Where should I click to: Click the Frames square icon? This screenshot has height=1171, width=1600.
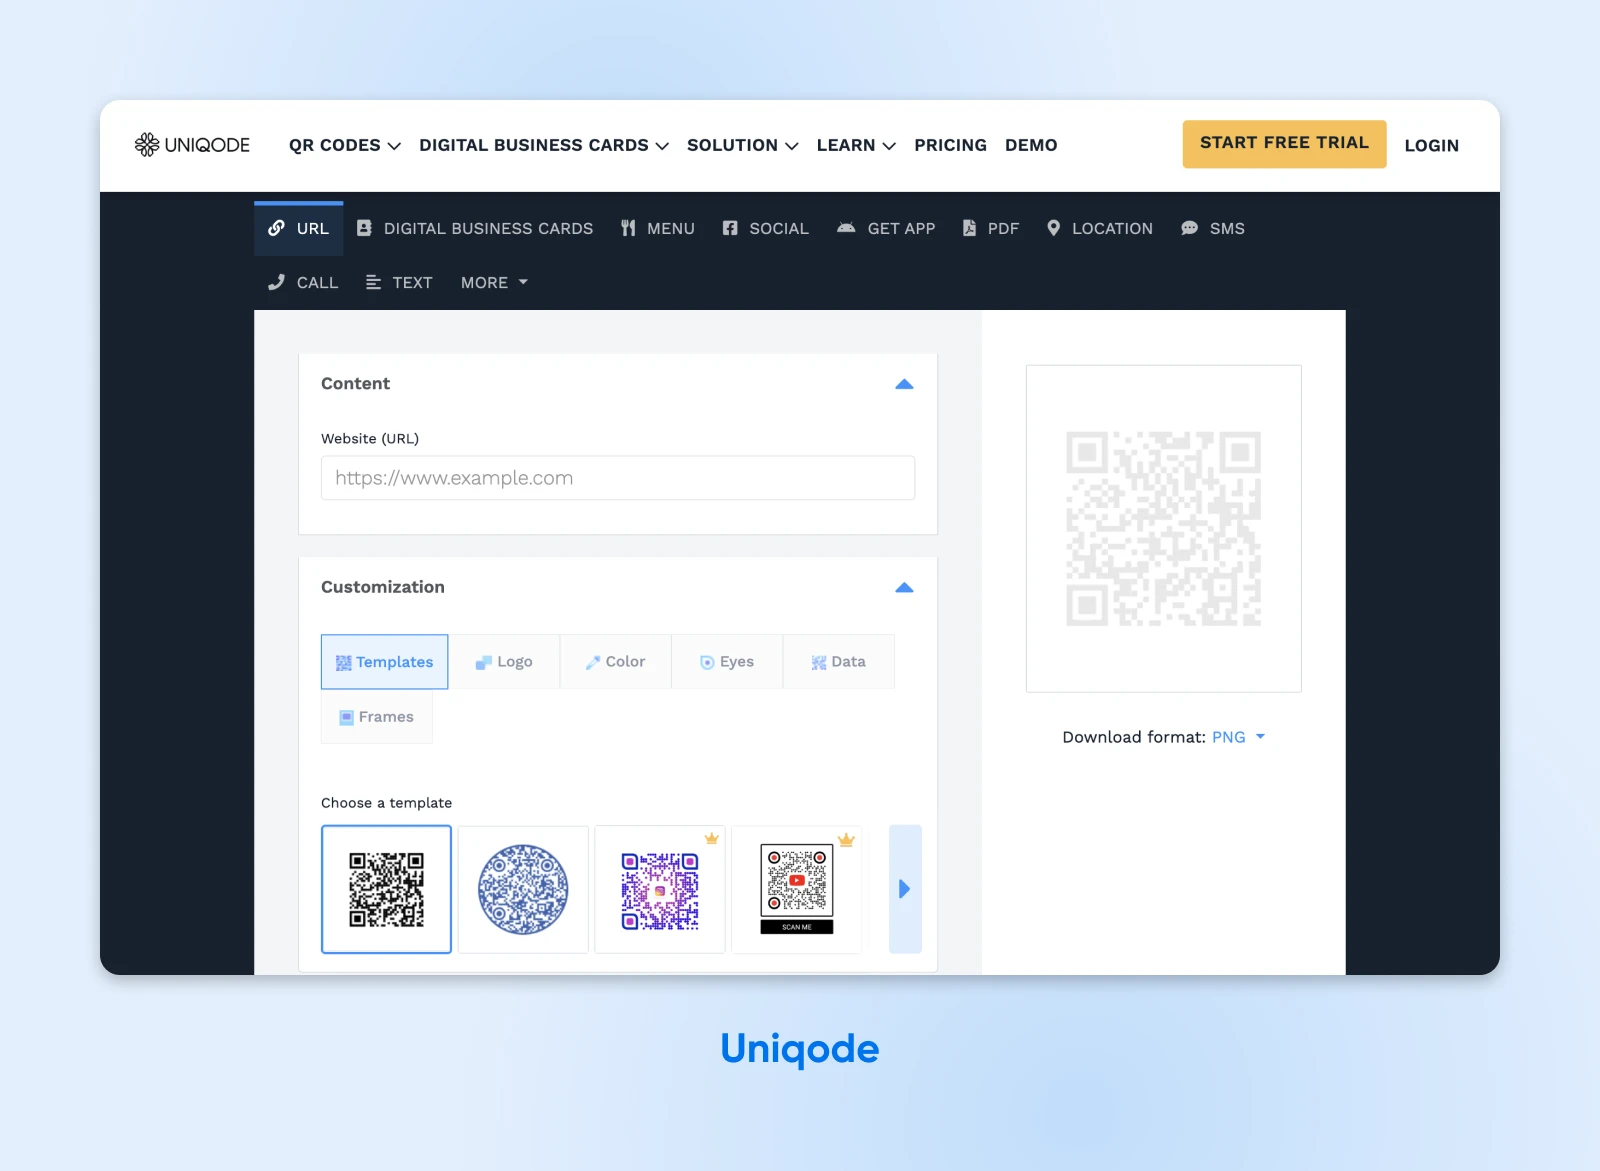pyautogui.click(x=347, y=717)
